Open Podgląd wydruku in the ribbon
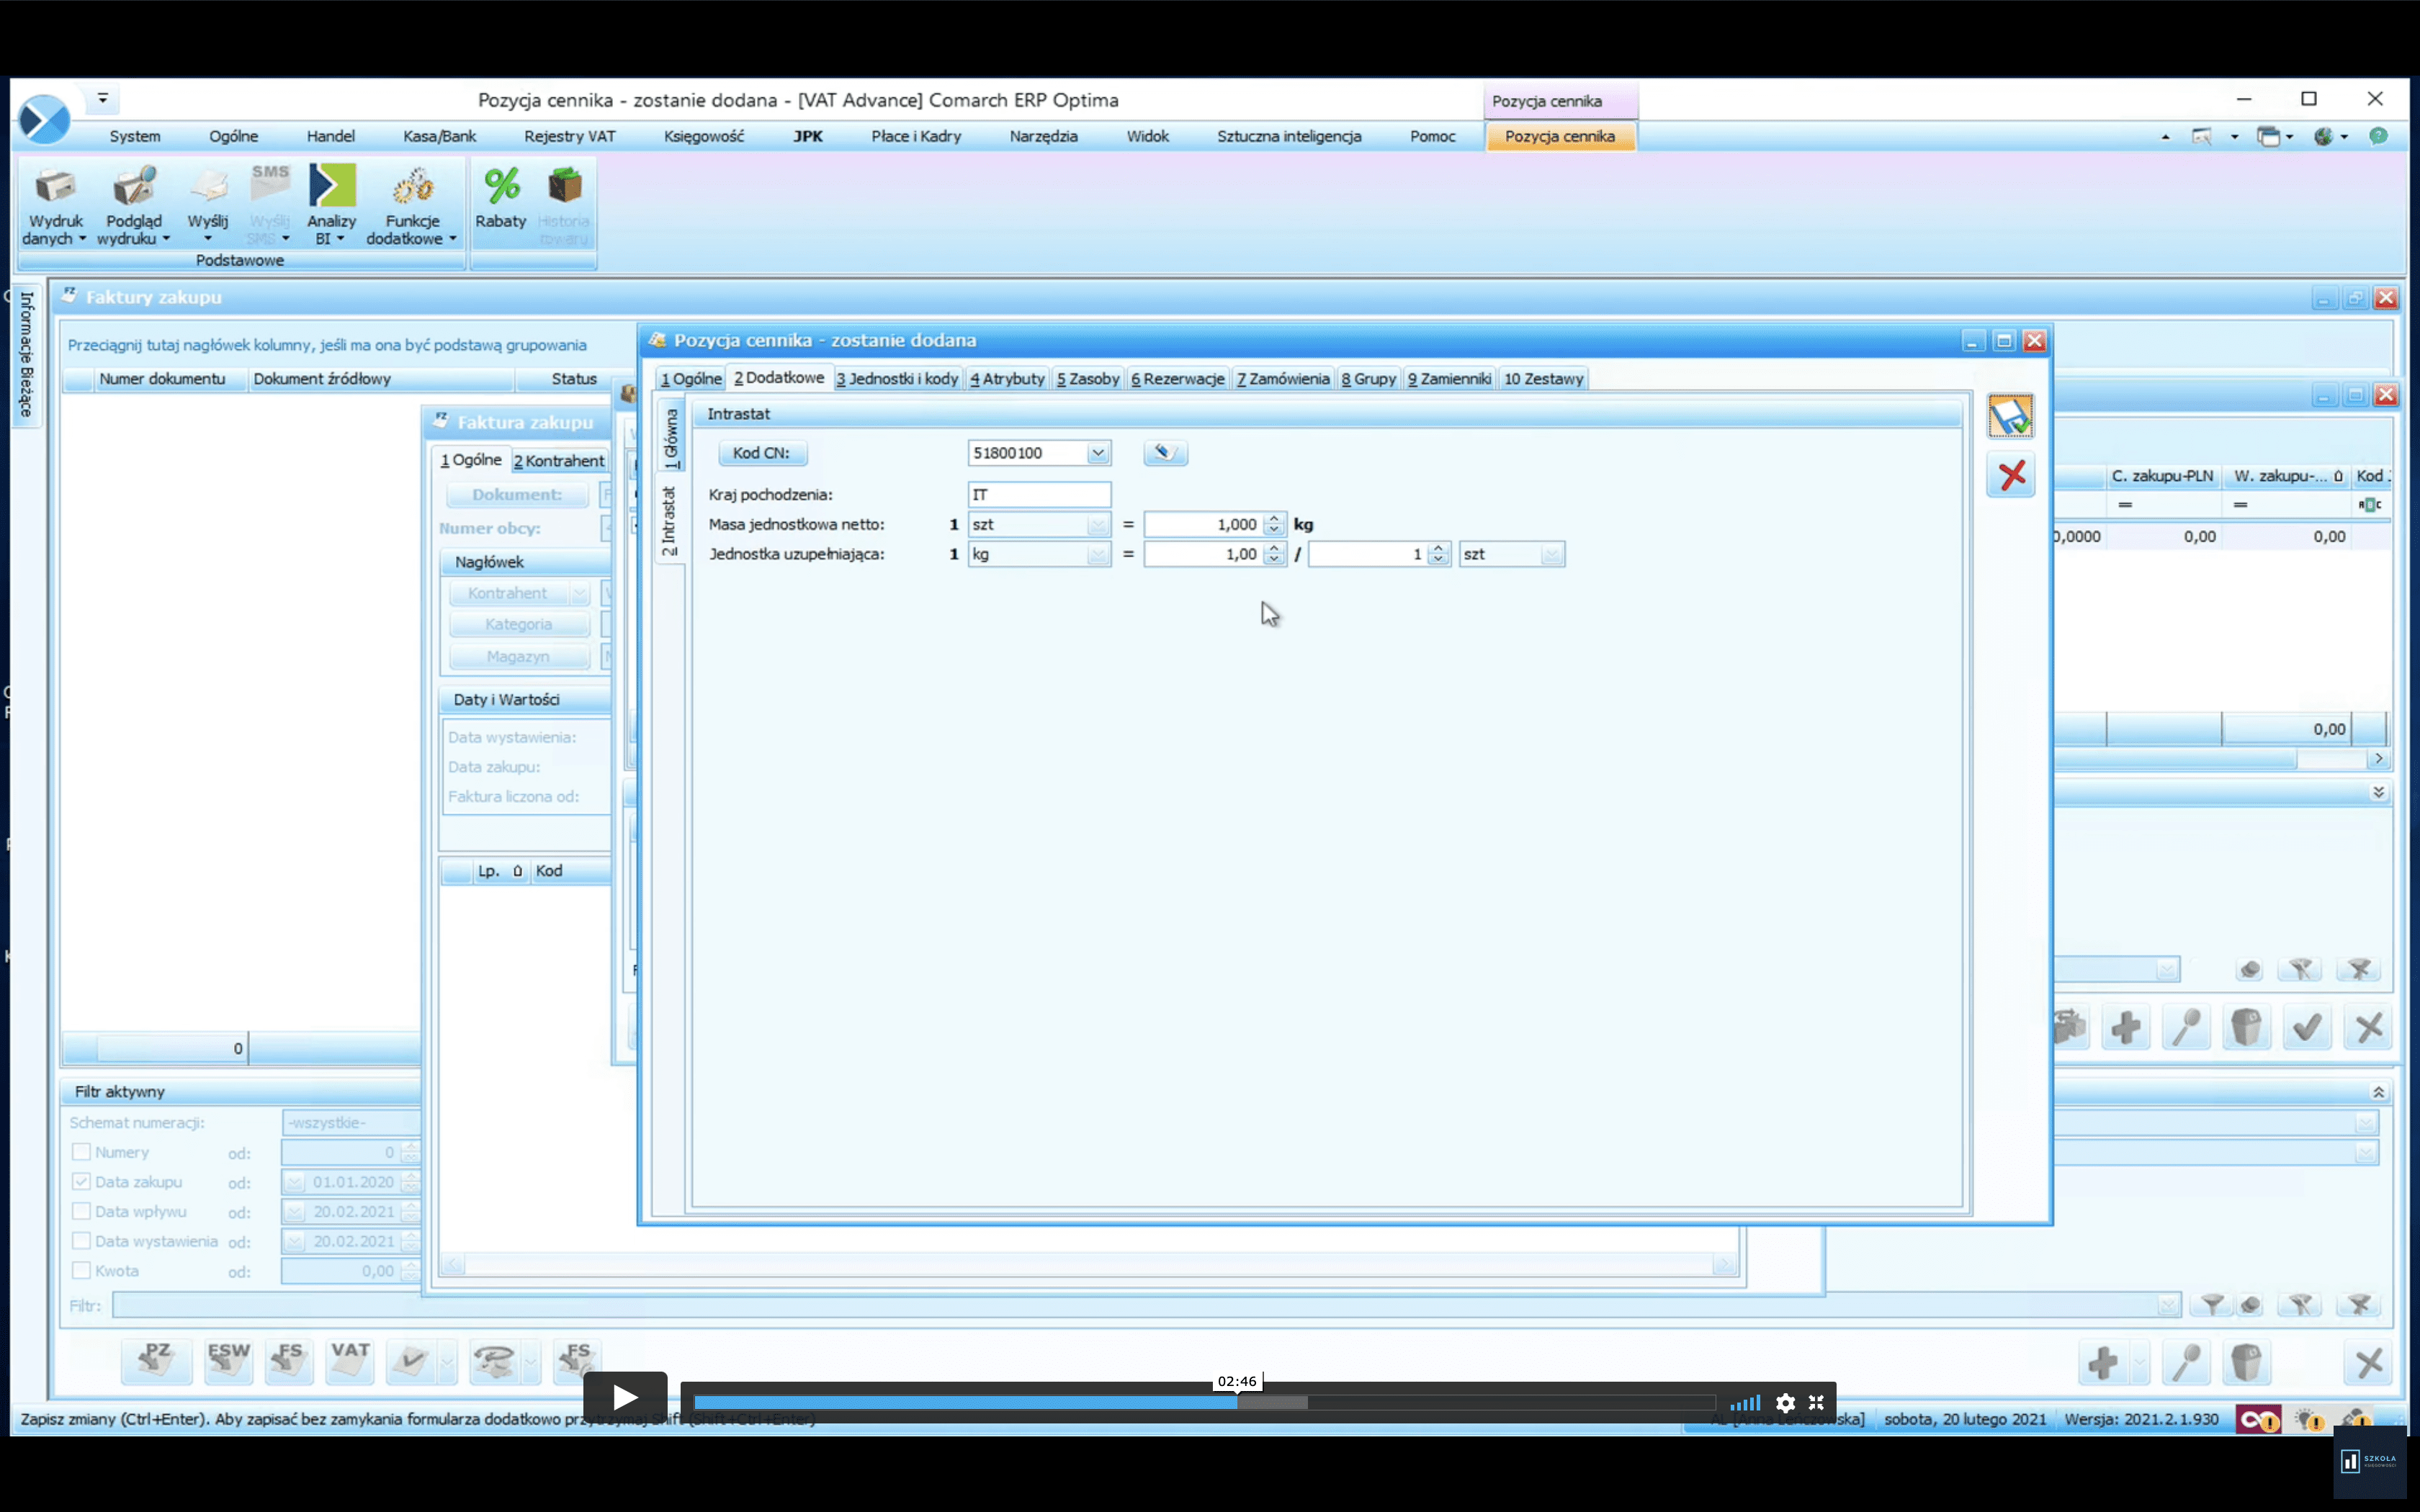 point(133,206)
